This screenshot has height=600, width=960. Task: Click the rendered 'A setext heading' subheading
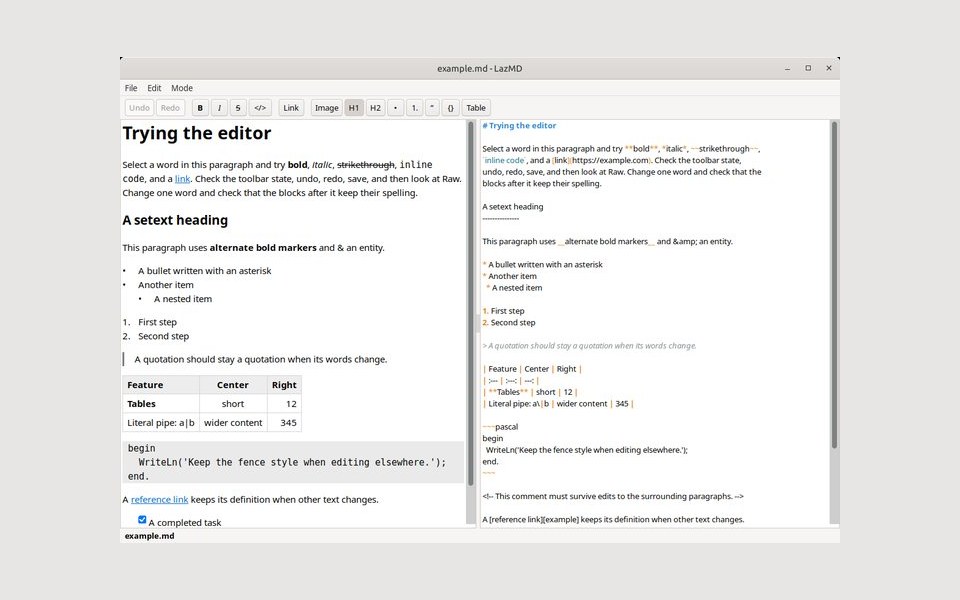[175, 220]
